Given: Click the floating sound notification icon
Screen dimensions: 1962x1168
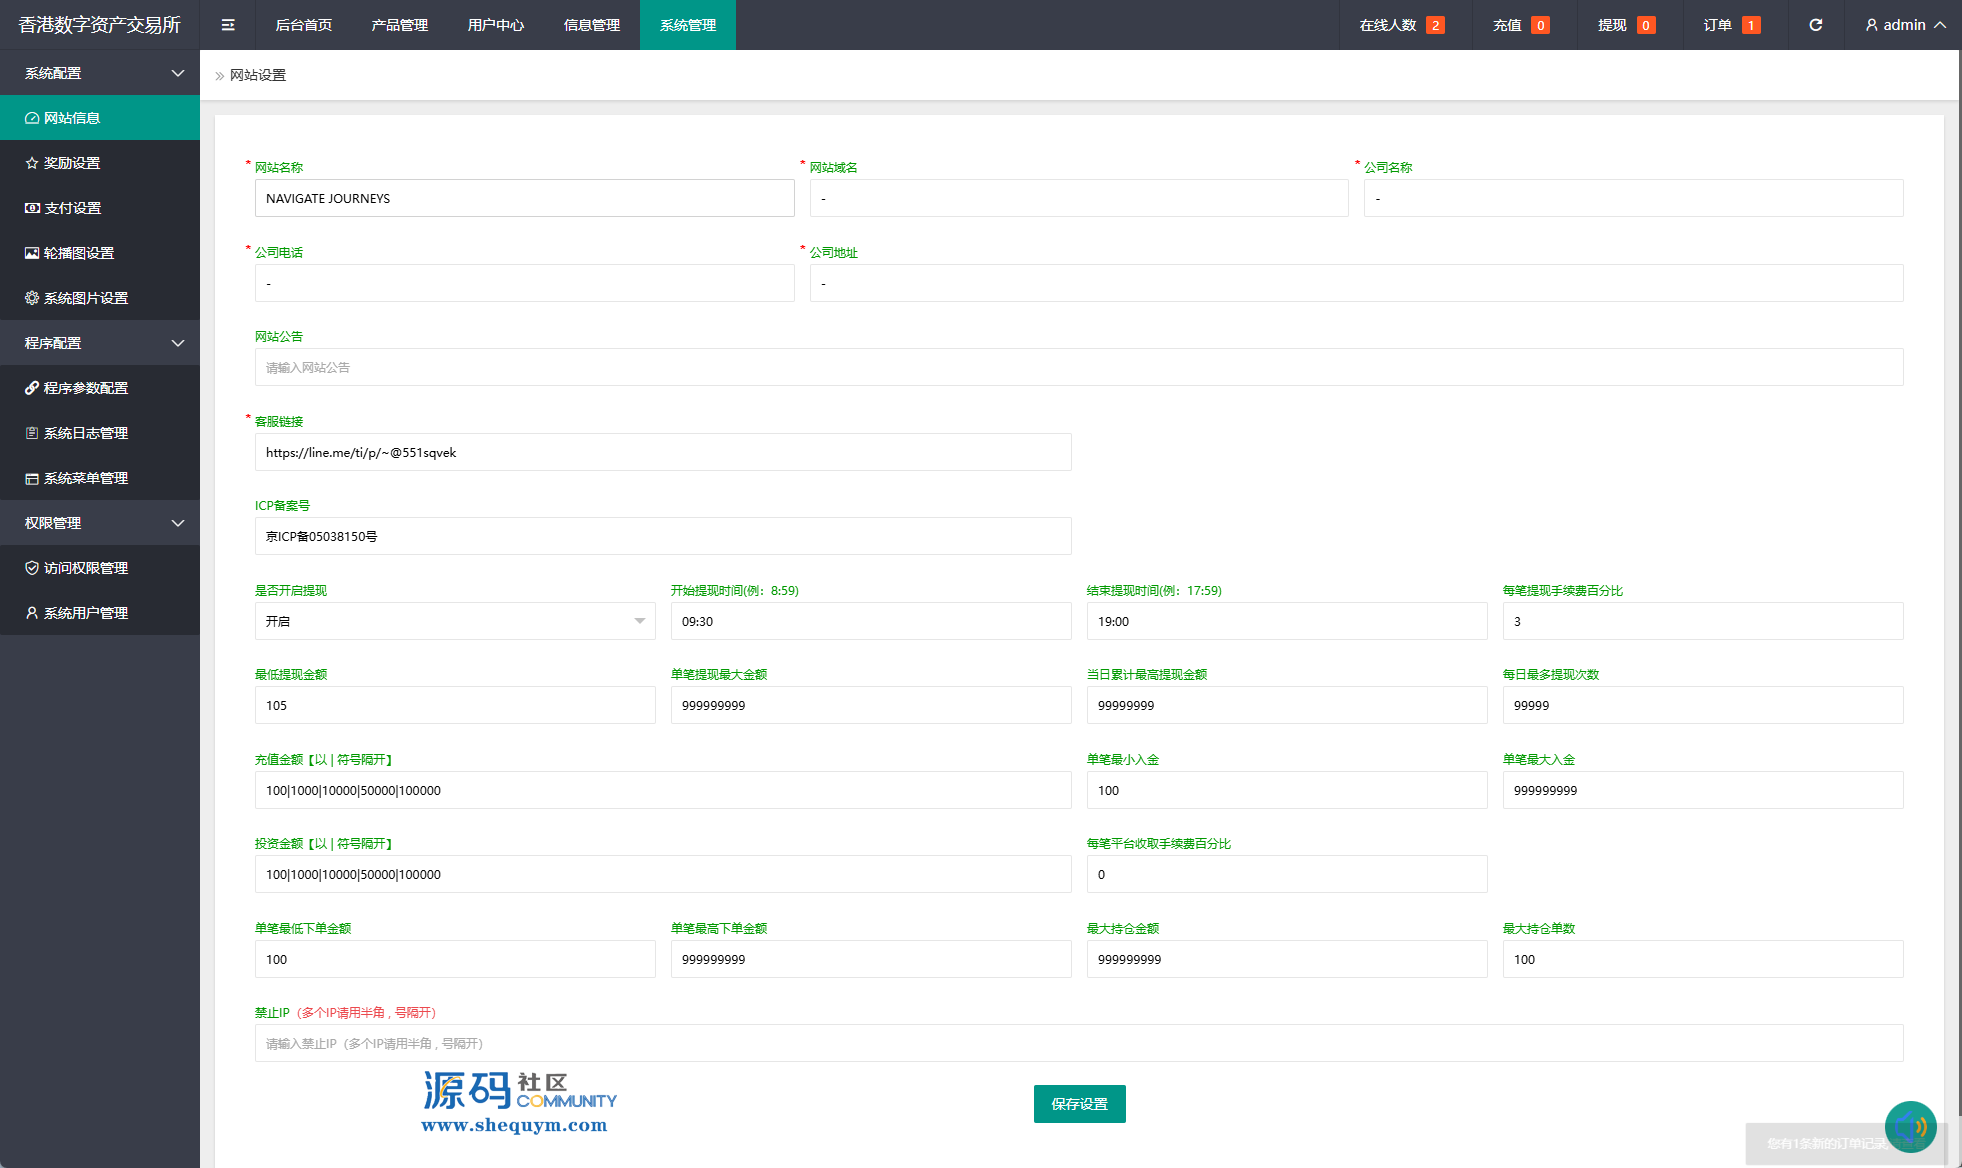Looking at the screenshot, I should (1910, 1127).
